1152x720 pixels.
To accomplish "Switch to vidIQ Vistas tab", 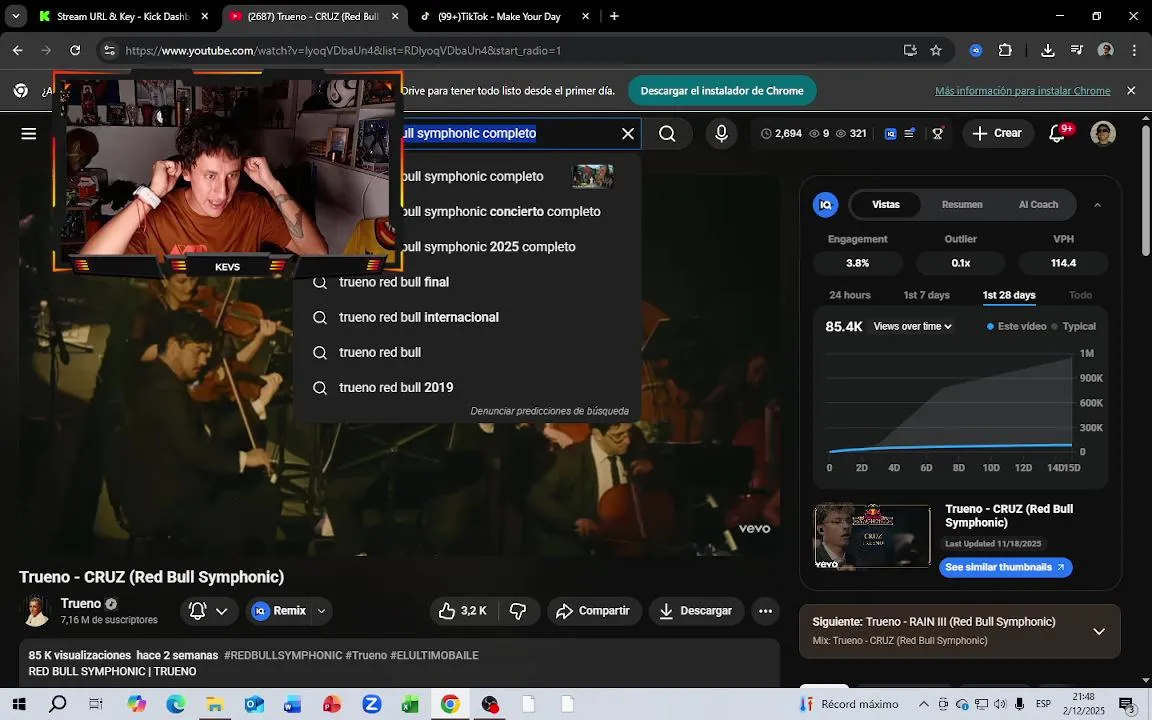I will pyautogui.click(x=885, y=204).
